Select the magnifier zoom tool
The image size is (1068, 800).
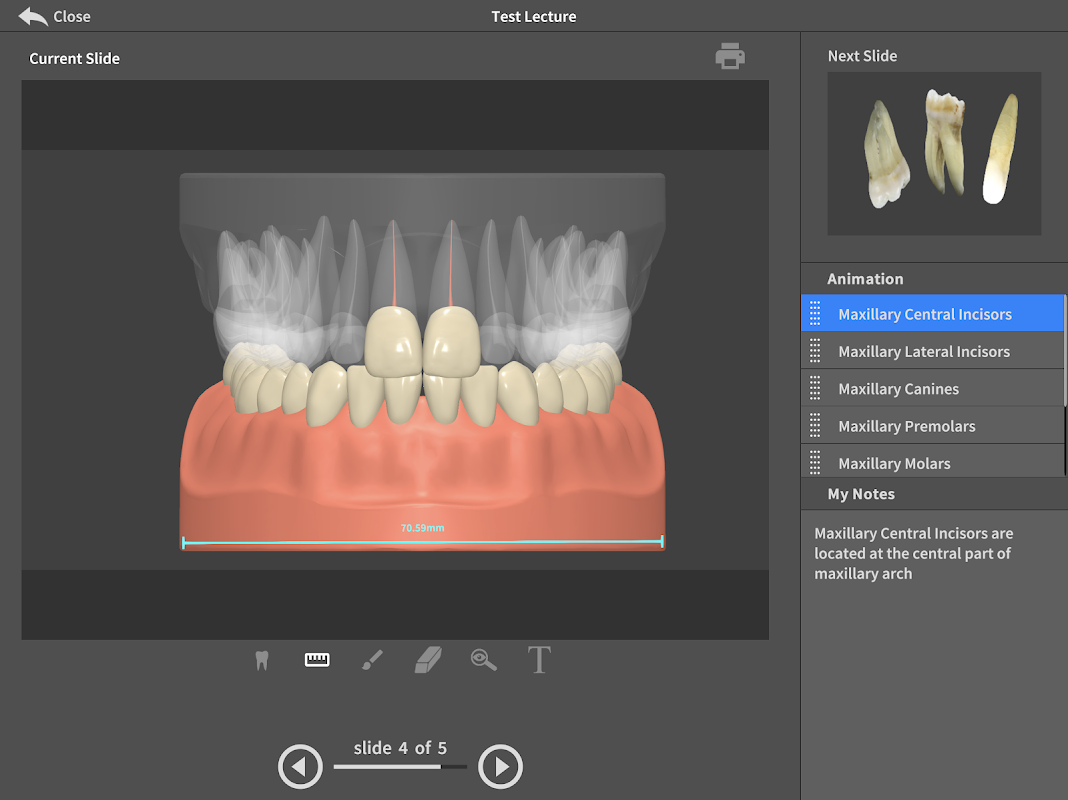(x=484, y=660)
